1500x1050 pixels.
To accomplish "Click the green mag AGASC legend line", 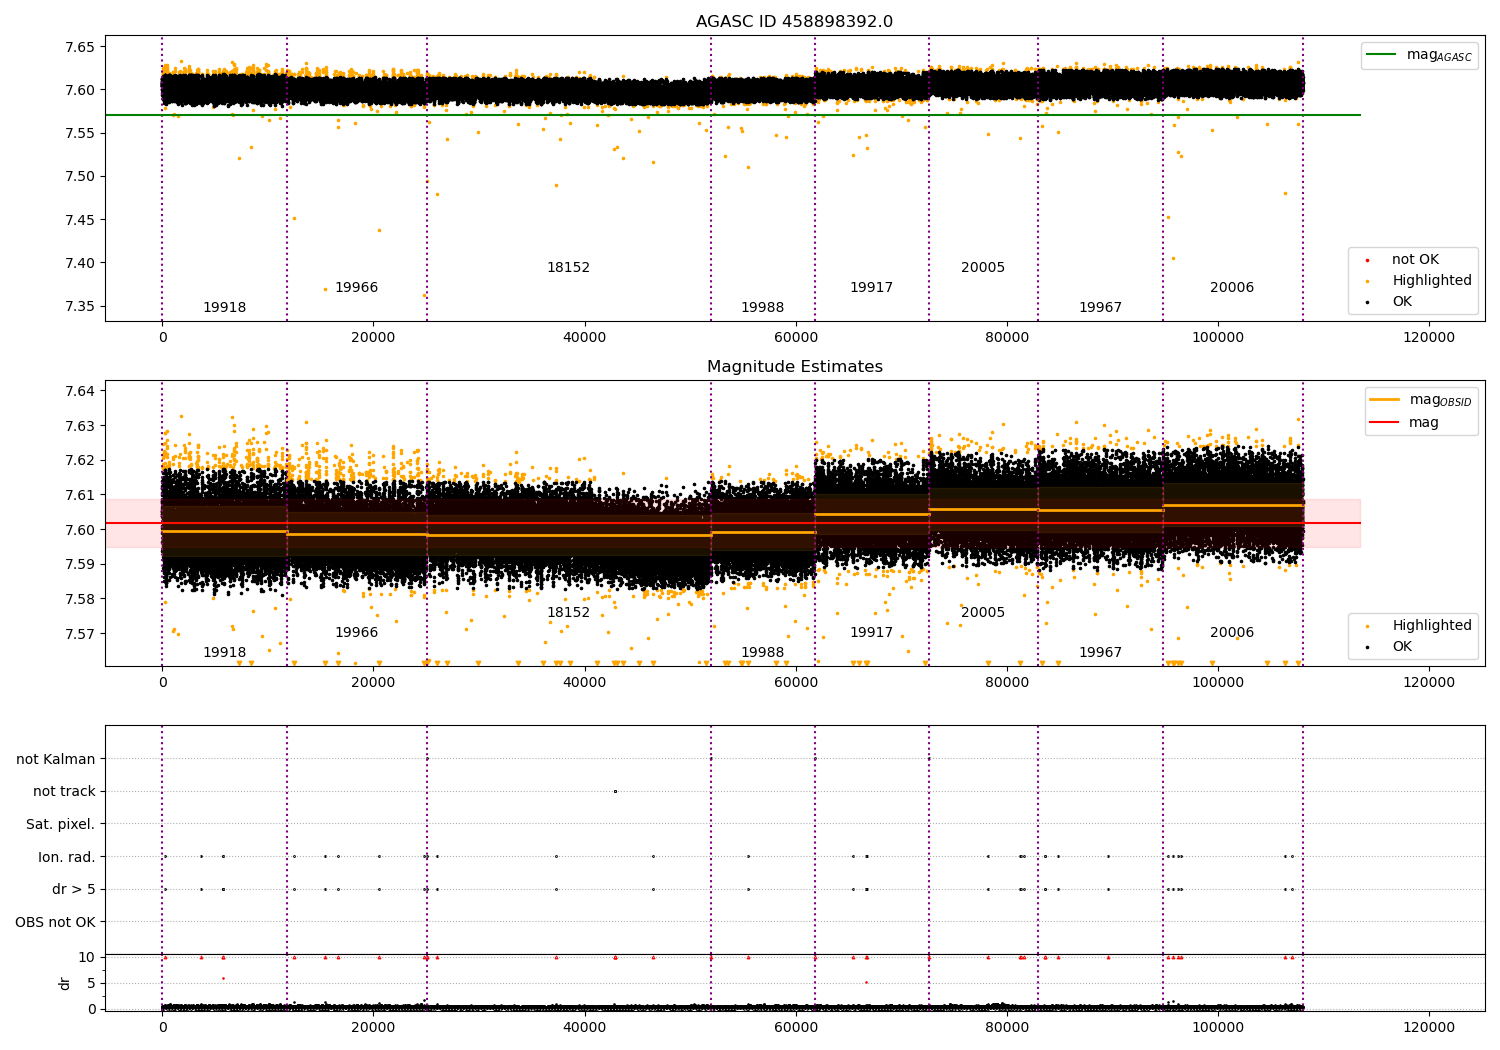I will point(1382,55).
